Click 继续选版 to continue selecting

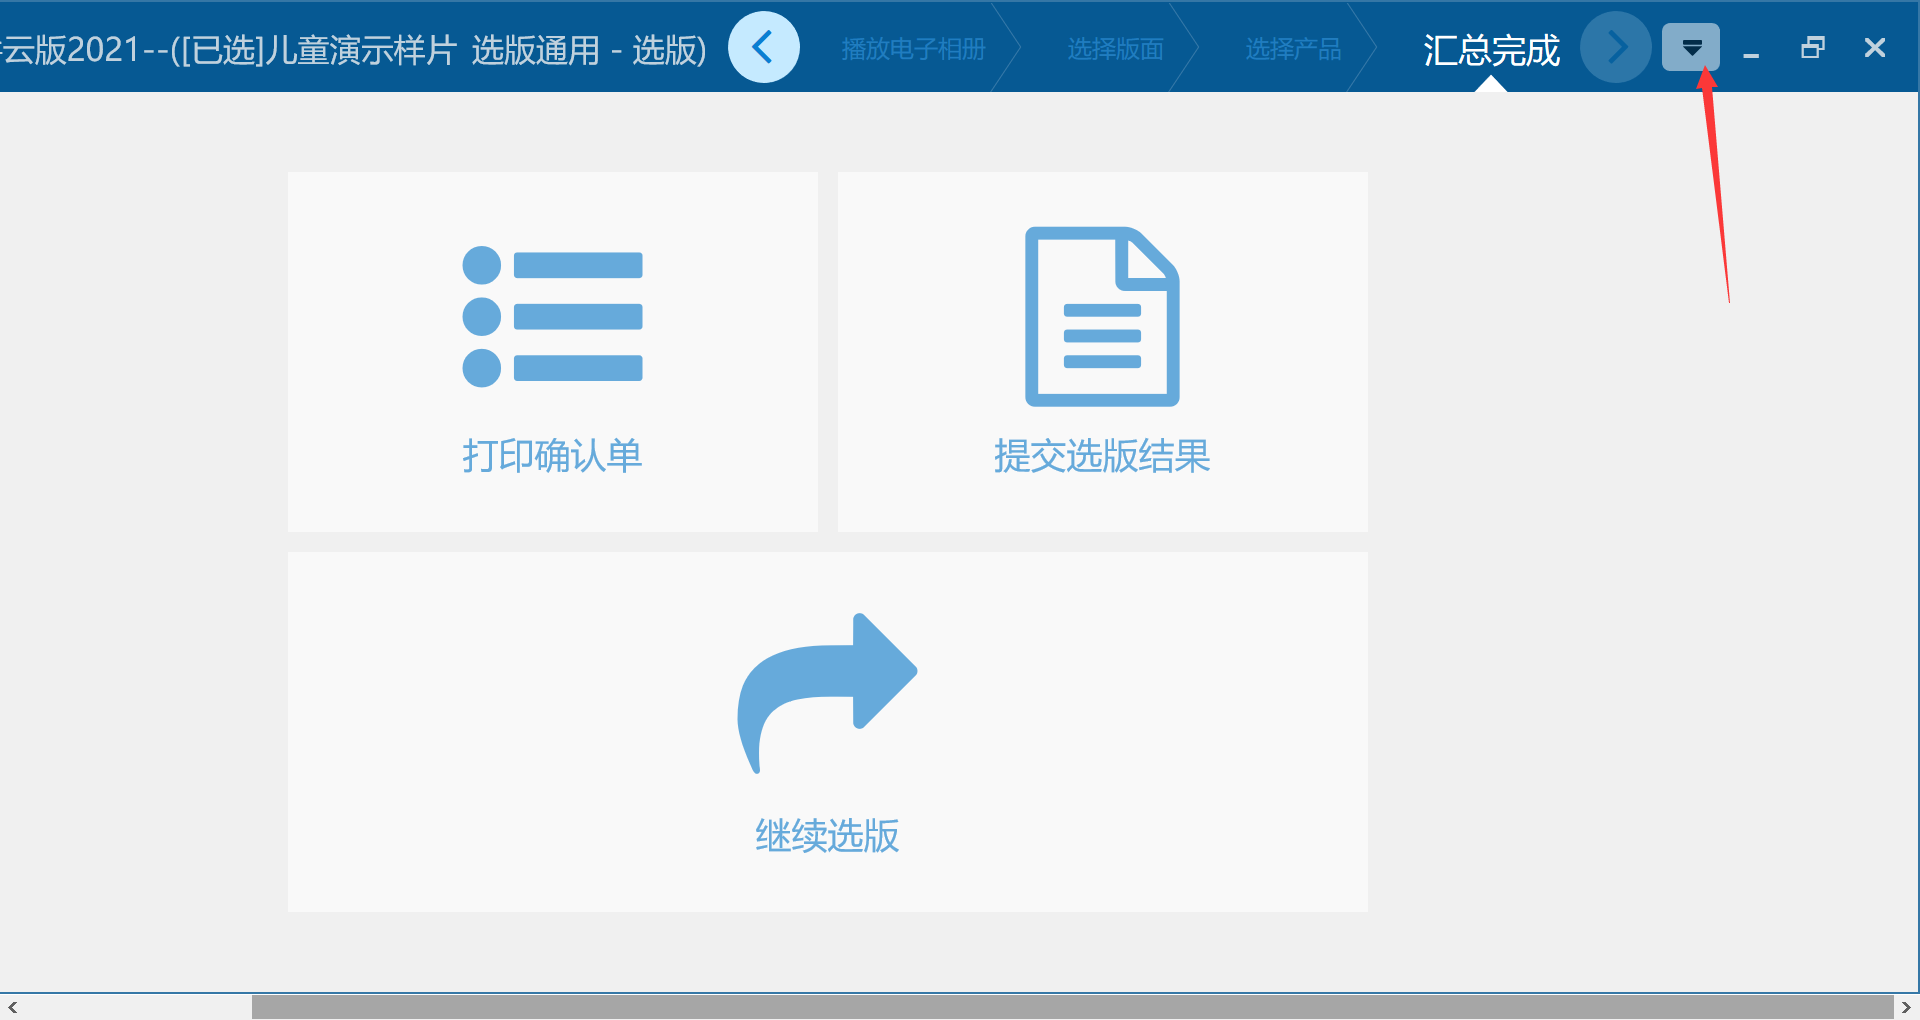[x=826, y=836]
